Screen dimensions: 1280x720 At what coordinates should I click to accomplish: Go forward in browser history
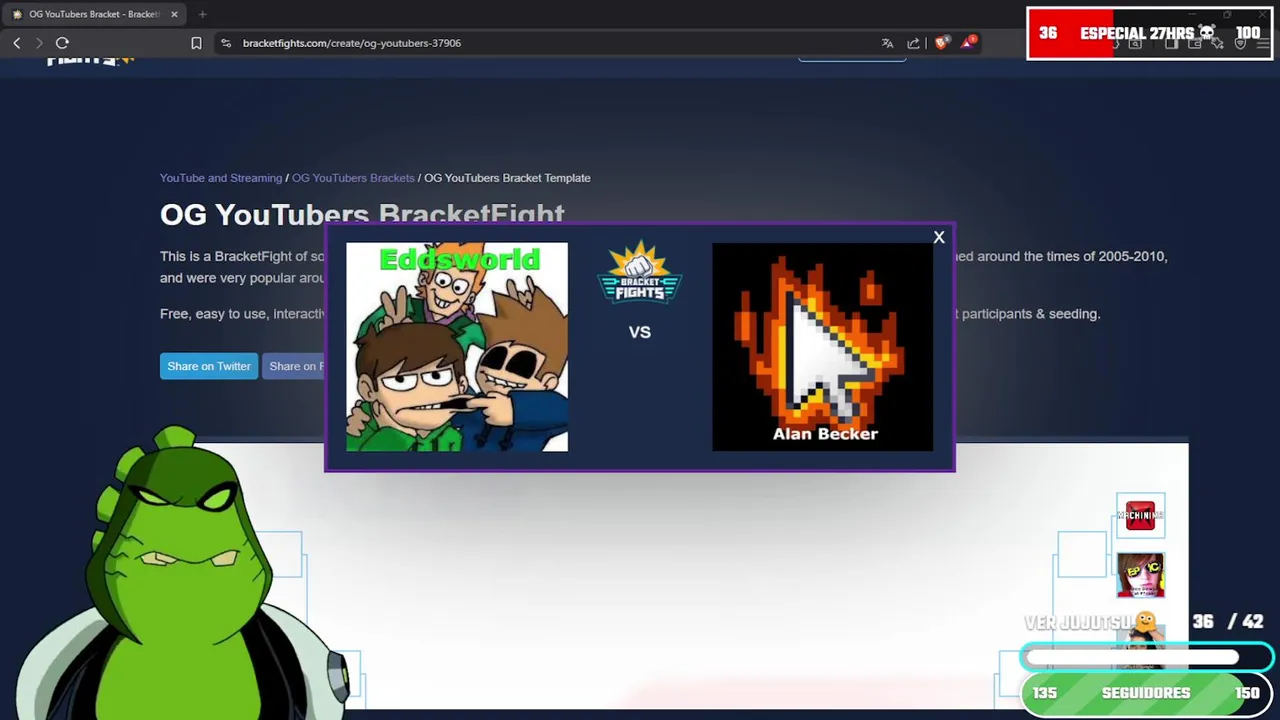coord(39,43)
